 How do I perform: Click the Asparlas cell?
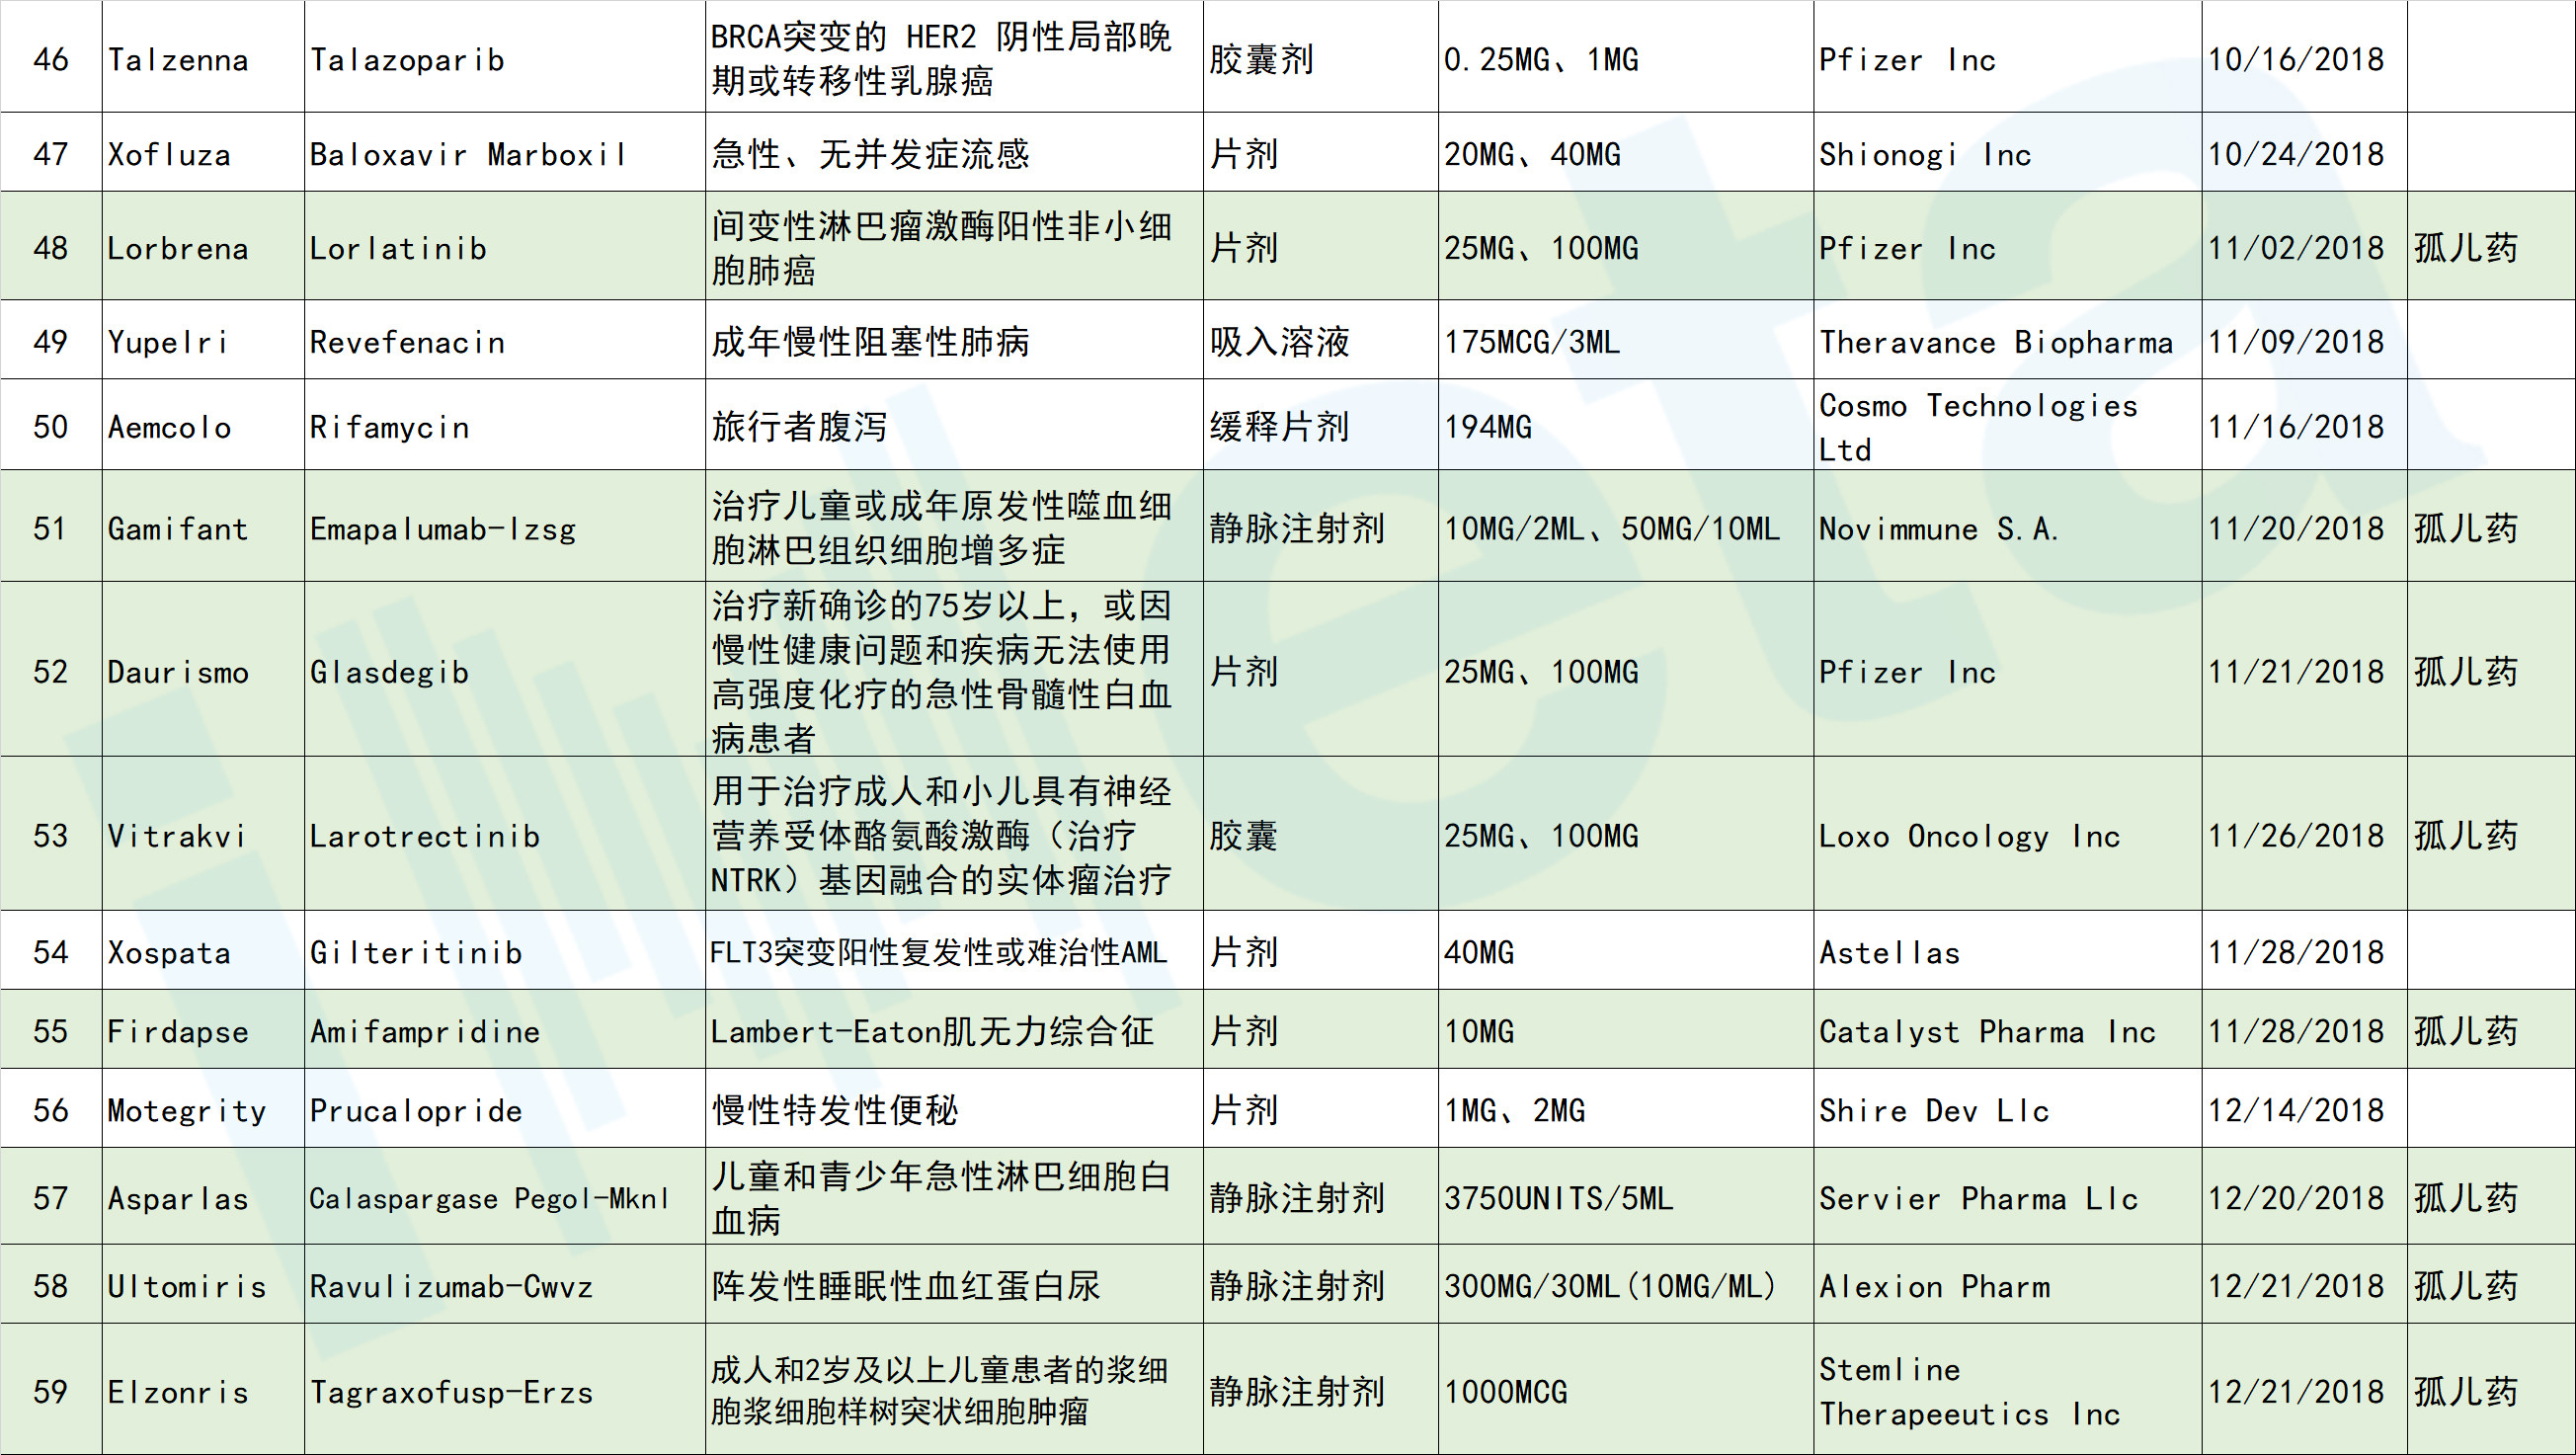203,1196
